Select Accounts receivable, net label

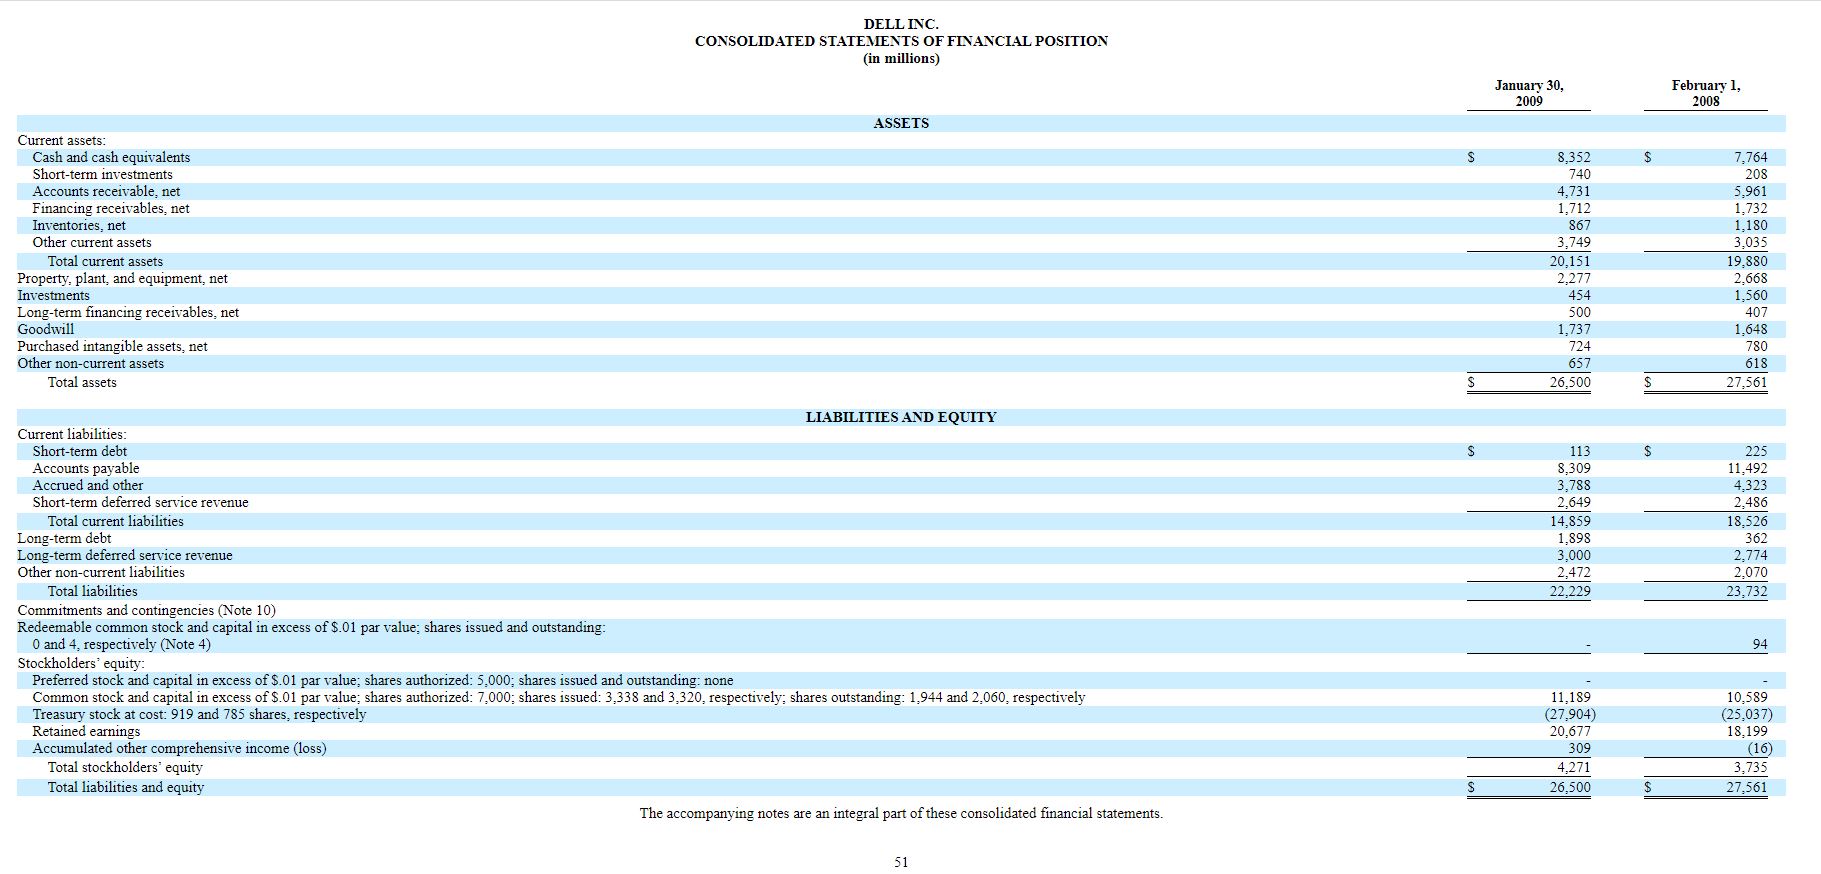click(x=106, y=191)
